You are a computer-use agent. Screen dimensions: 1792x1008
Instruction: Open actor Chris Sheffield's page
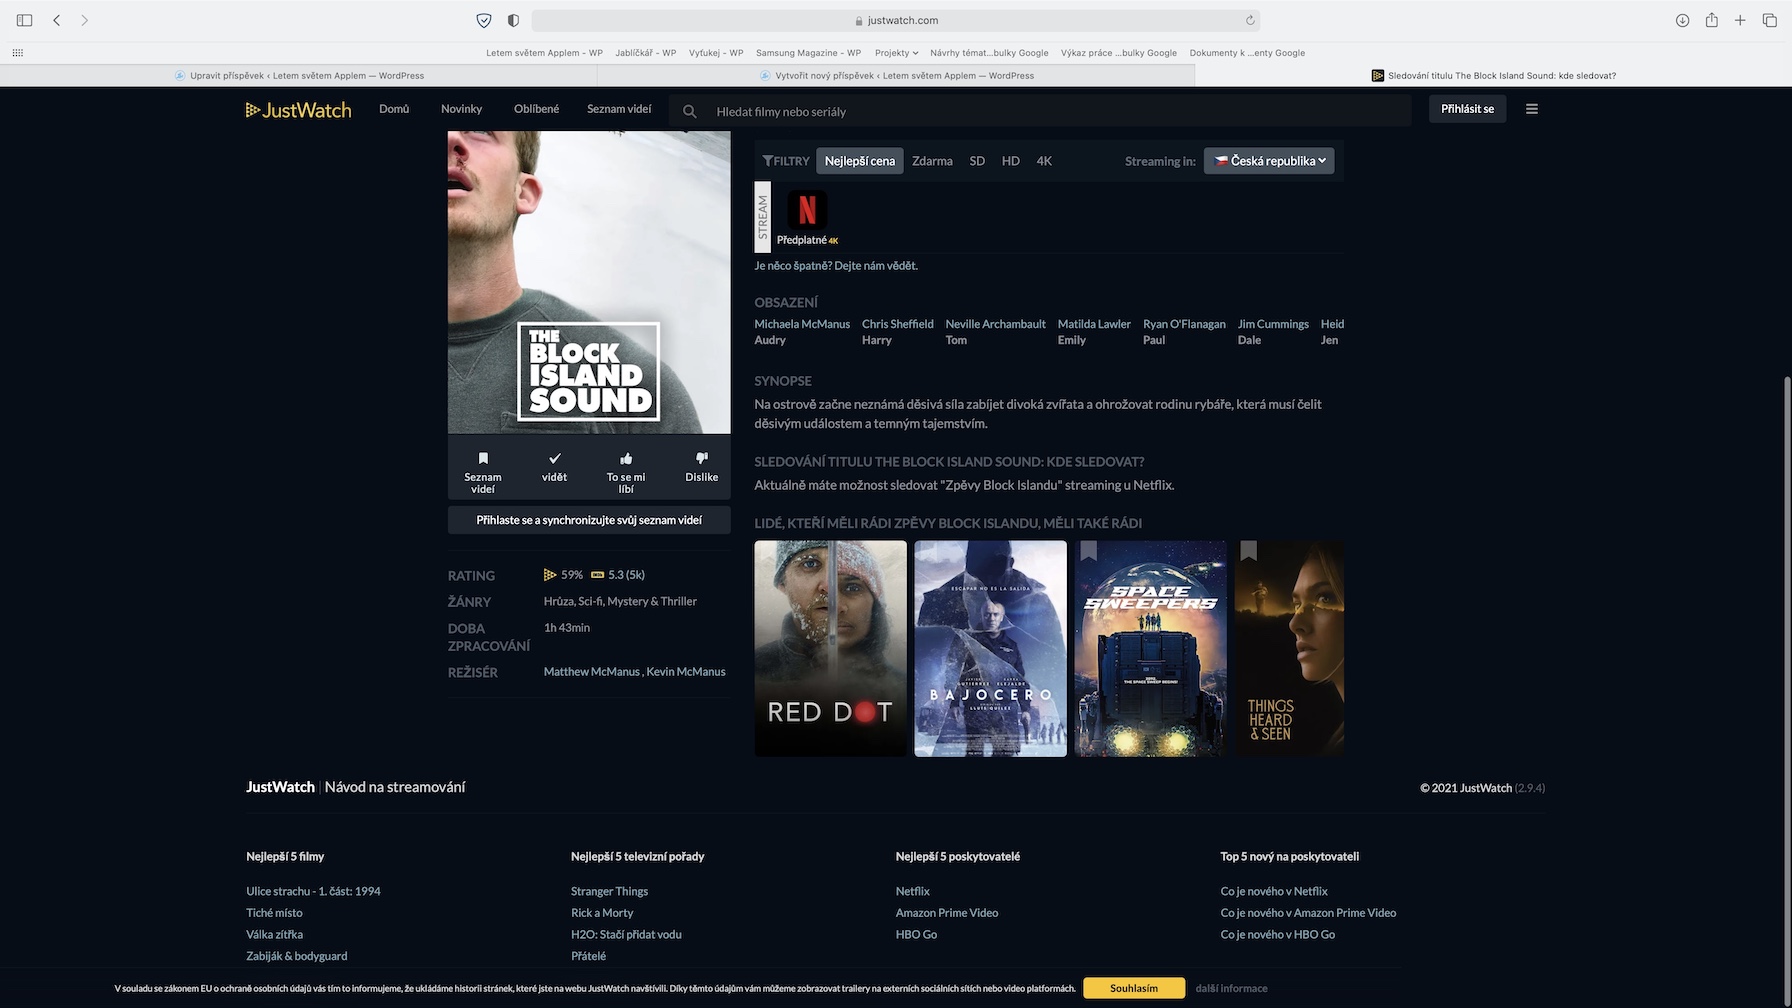pos(898,324)
